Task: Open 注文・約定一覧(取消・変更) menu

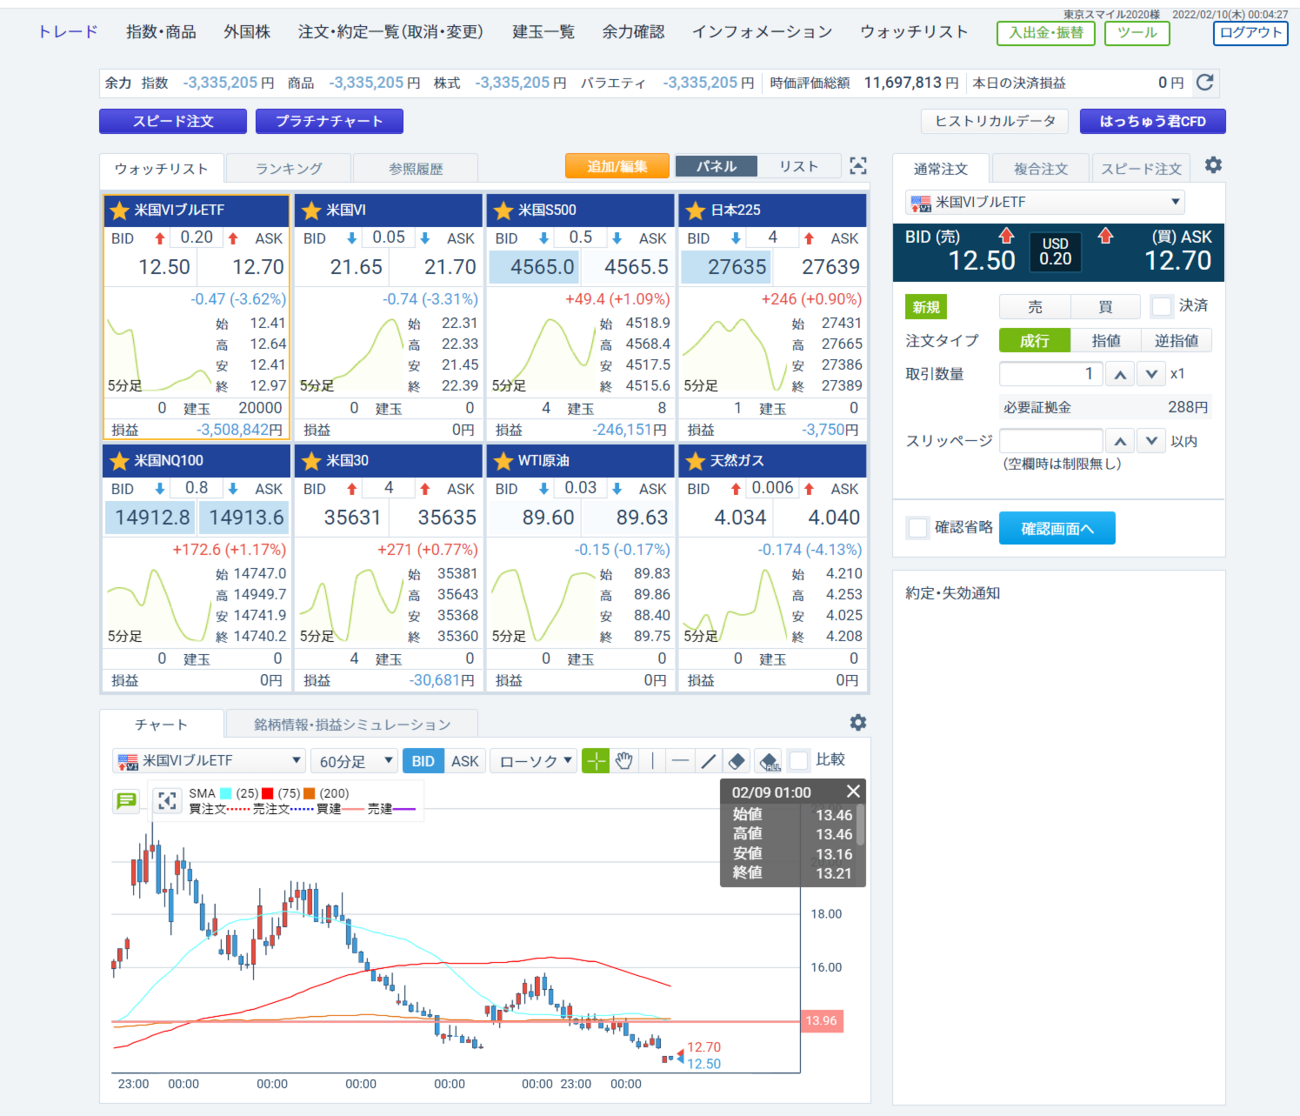Action: tap(391, 32)
